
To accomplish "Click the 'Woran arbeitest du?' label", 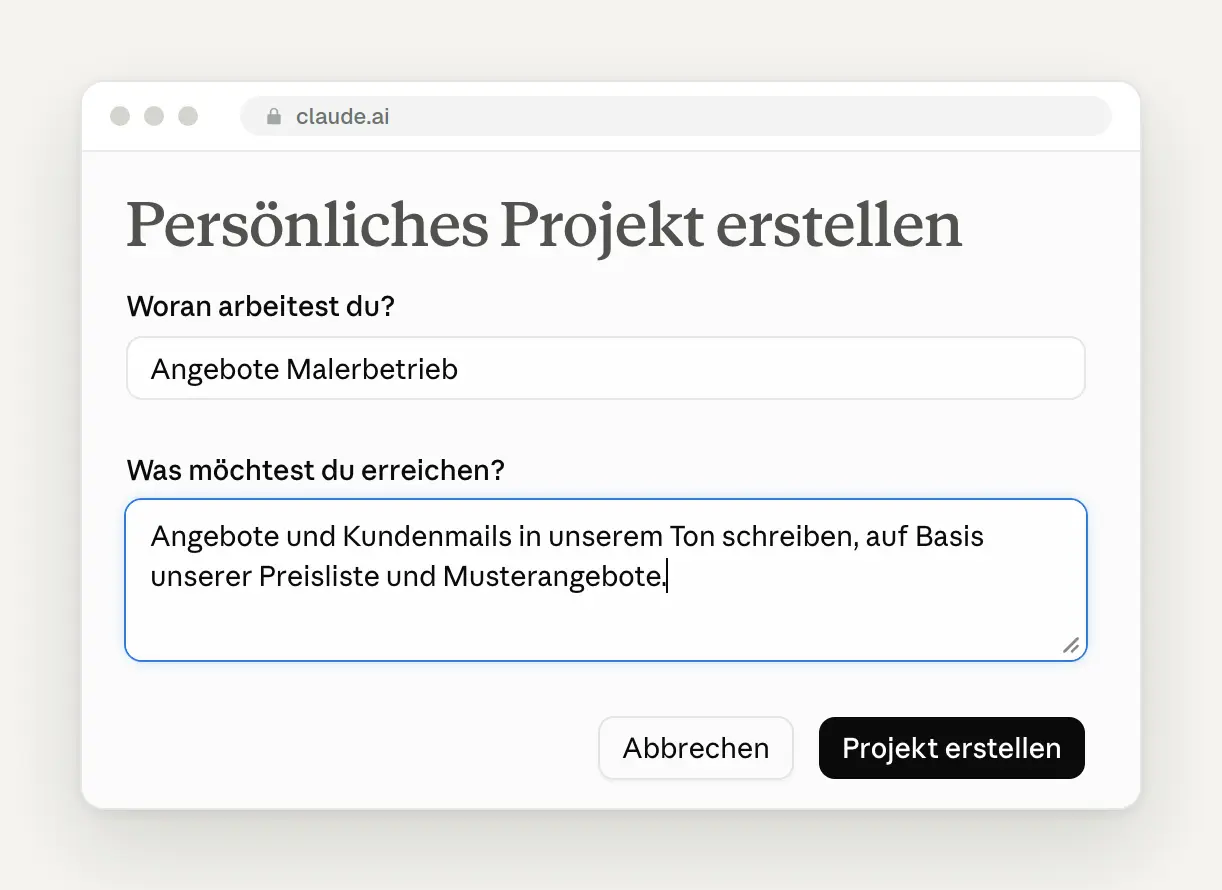I will [x=261, y=306].
